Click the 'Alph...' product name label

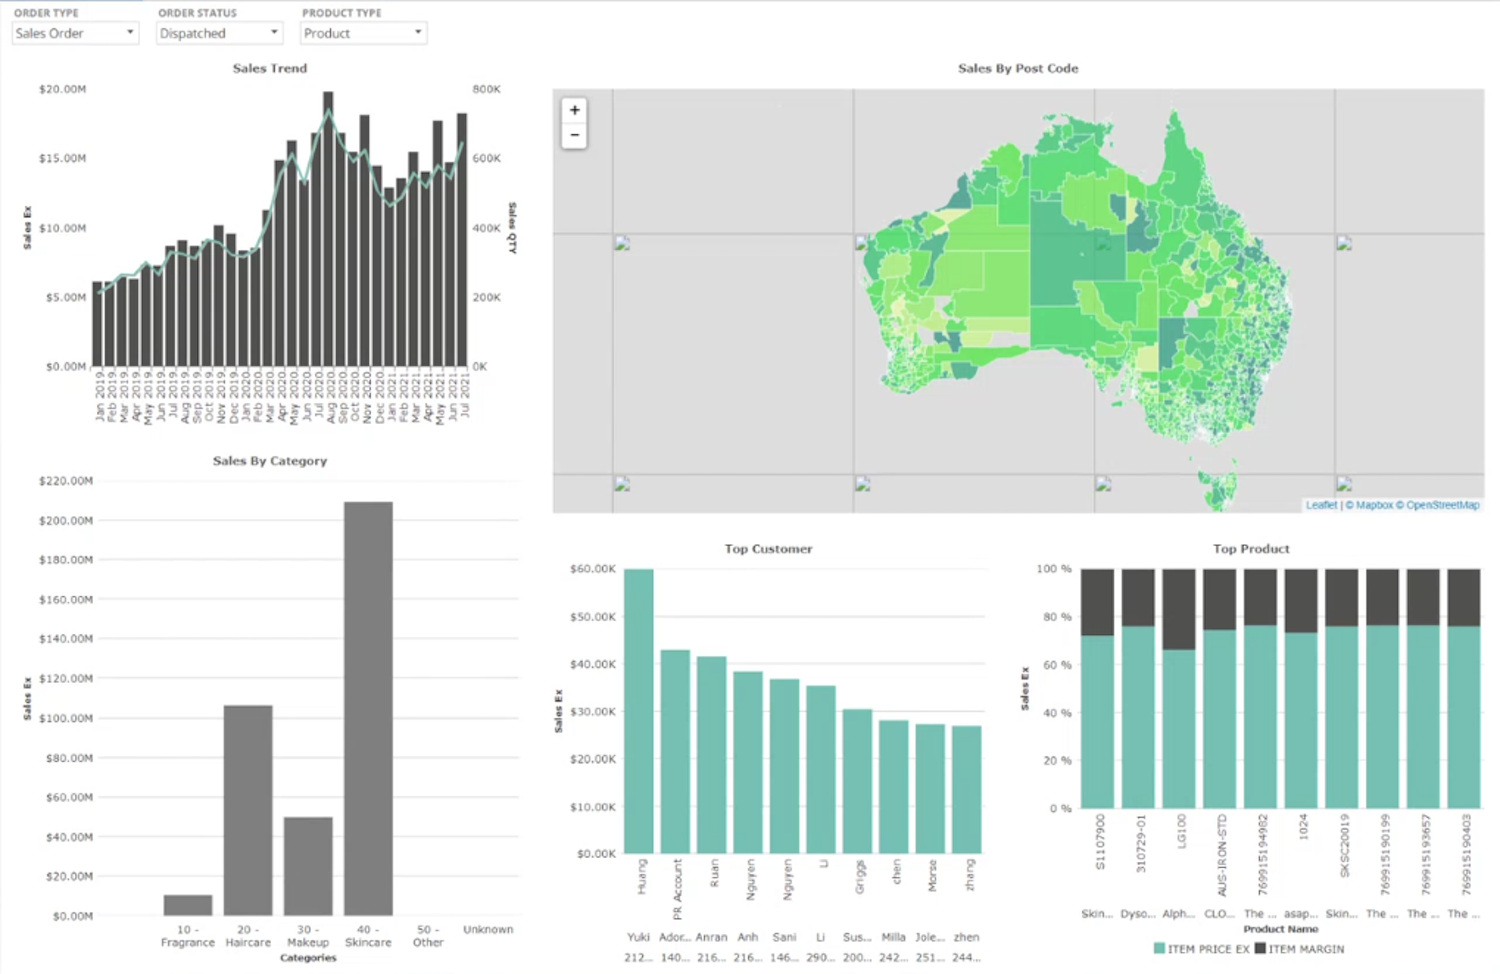click(x=1179, y=914)
